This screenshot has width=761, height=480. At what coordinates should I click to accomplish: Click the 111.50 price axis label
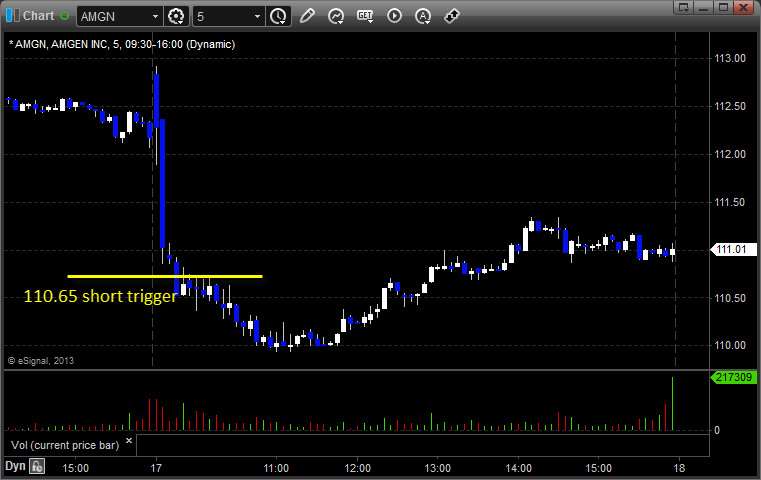click(730, 202)
